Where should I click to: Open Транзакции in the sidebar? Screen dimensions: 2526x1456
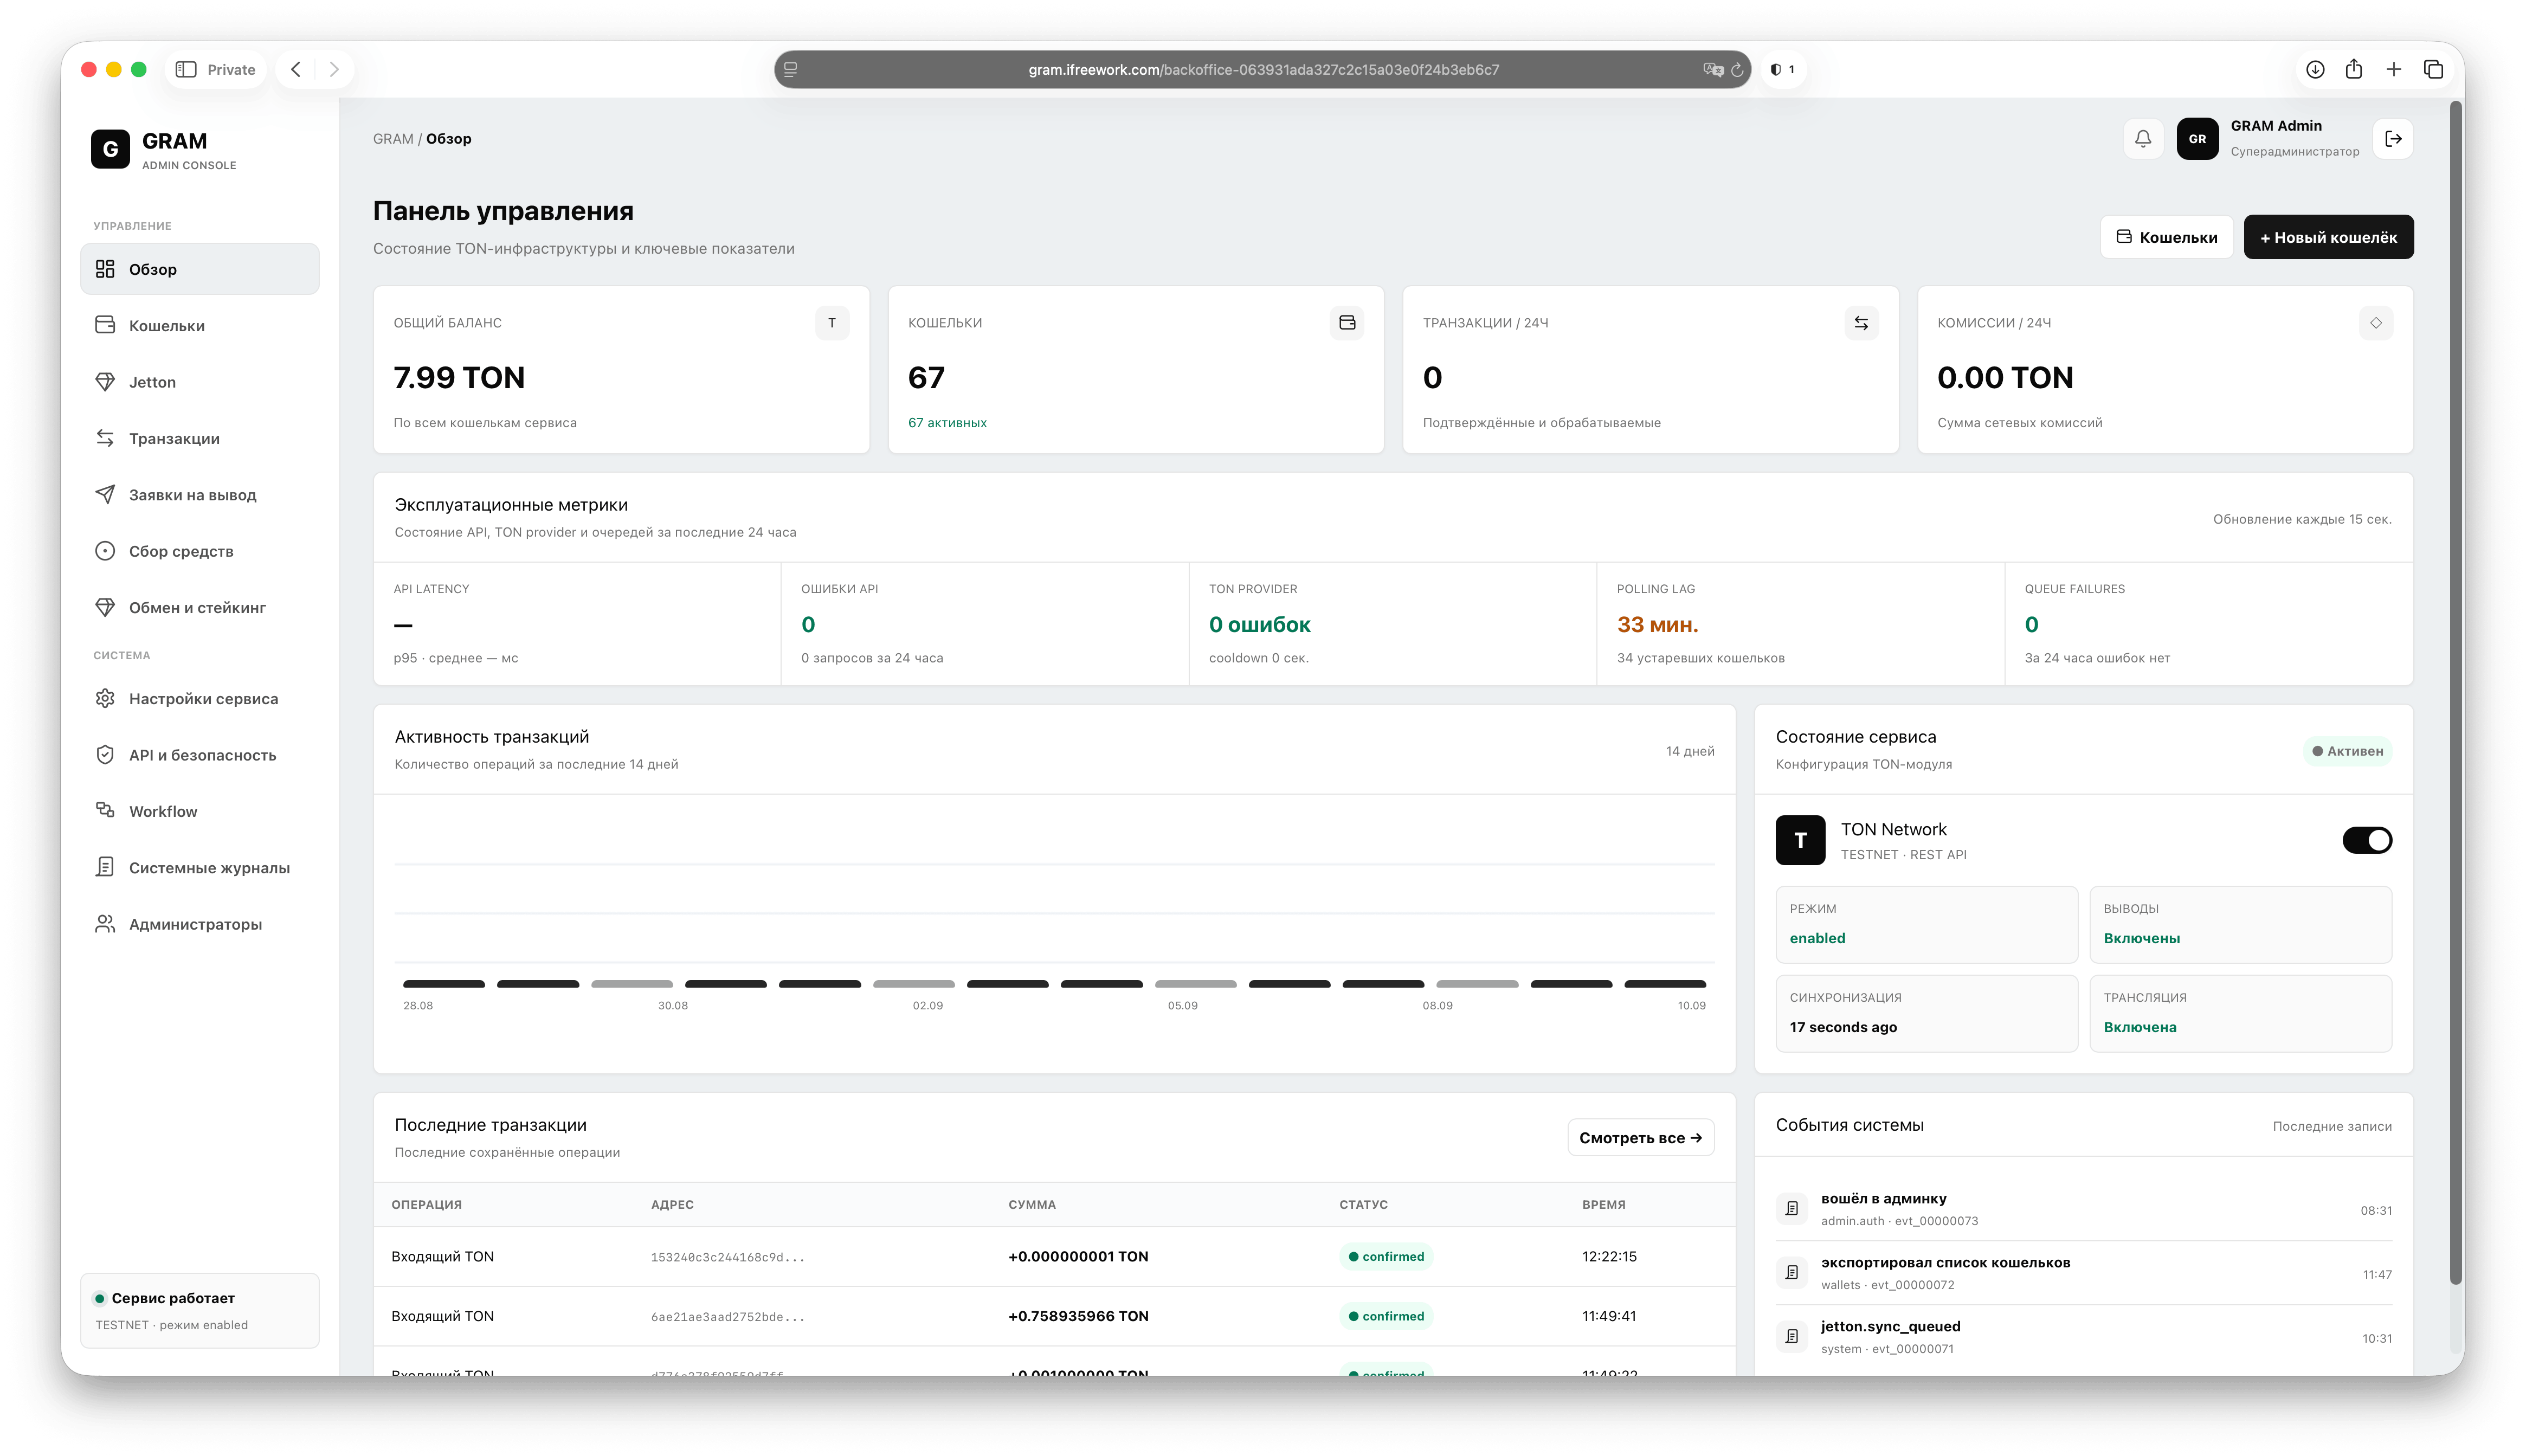tap(200, 438)
